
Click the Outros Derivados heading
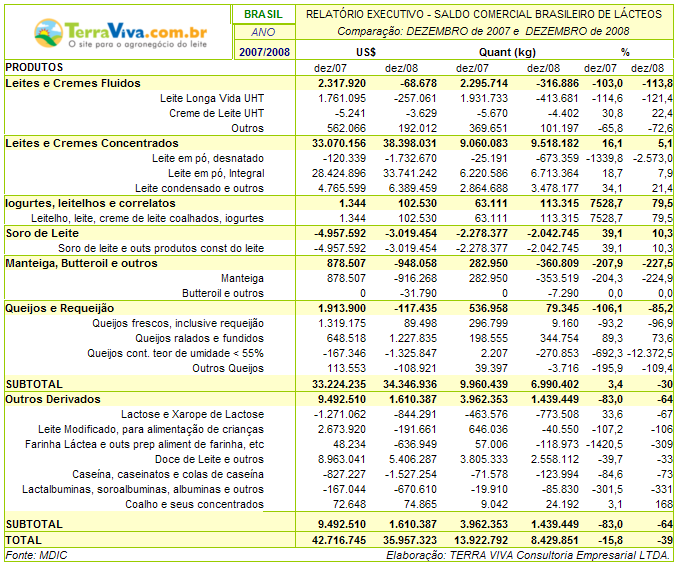click(x=53, y=399)
